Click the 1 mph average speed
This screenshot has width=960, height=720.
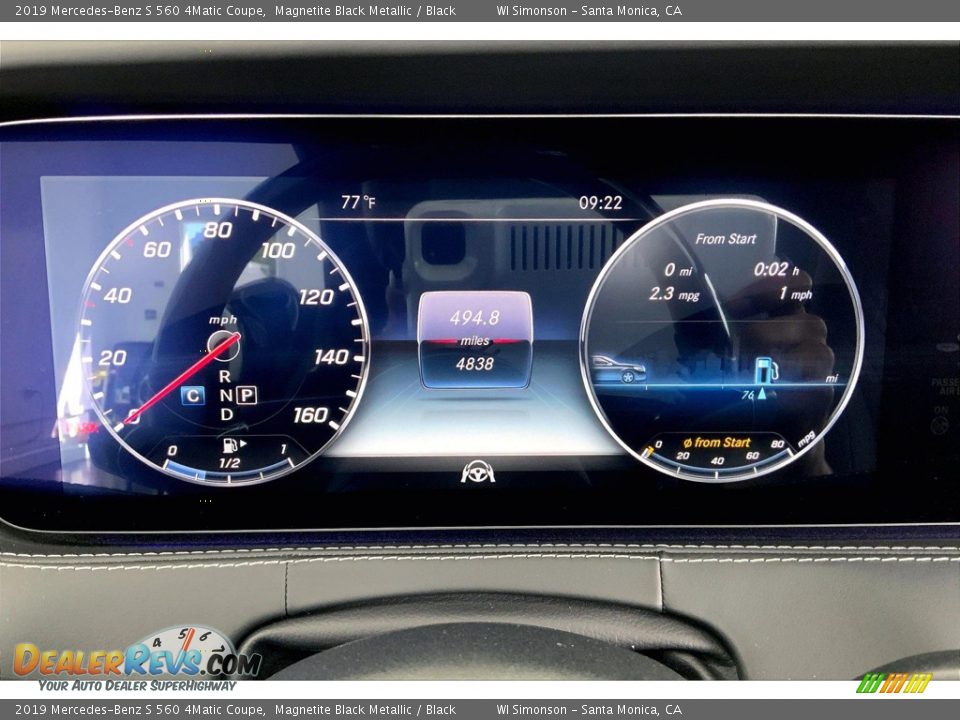click(795, 294)
